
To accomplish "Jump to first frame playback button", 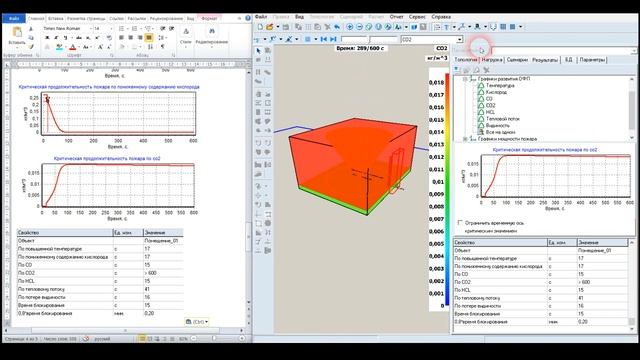I will 324,39.
